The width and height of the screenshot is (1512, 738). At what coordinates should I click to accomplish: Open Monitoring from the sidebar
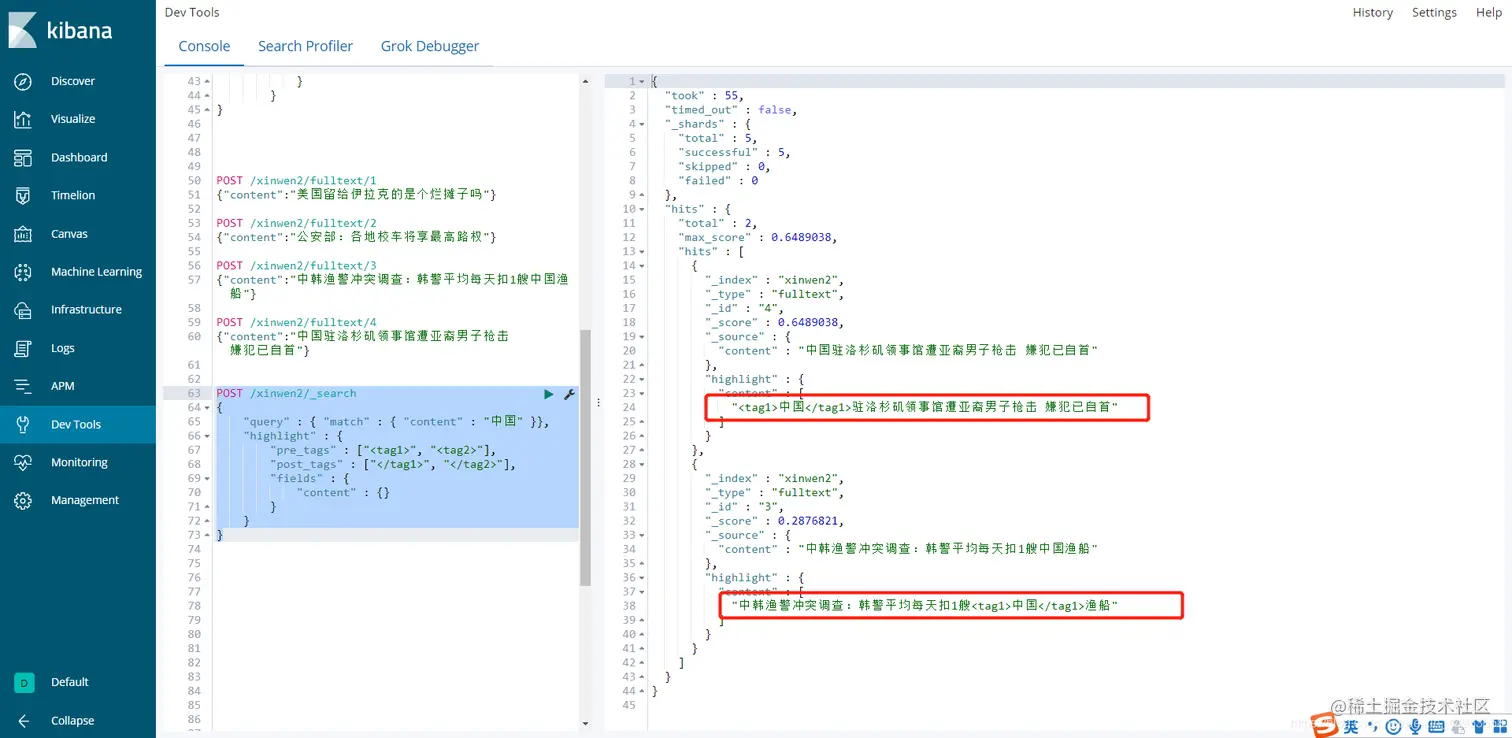[x=78, y=463]
